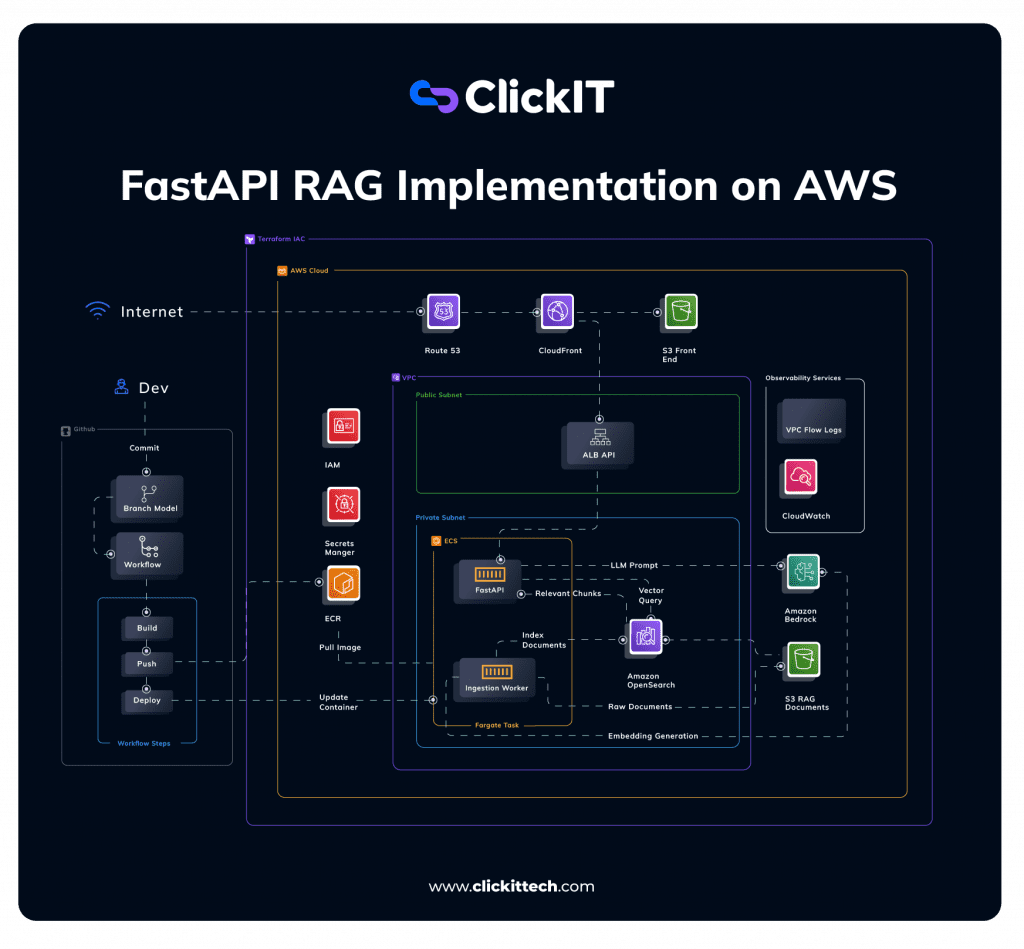
Task: Open the www.clickittech.com link
Action: tap(512, 886)
